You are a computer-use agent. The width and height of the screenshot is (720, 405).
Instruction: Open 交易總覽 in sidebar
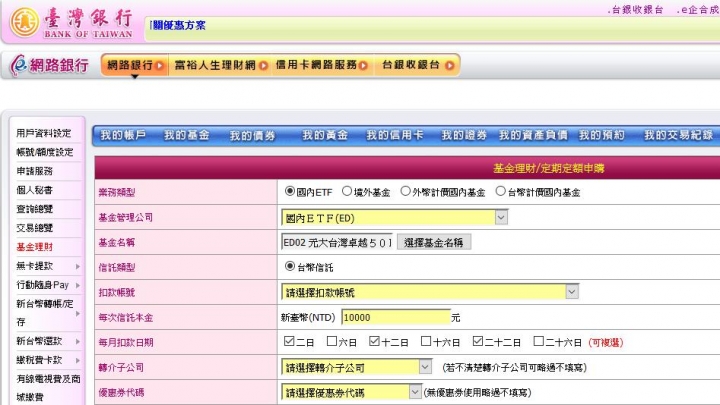[34, 228]
